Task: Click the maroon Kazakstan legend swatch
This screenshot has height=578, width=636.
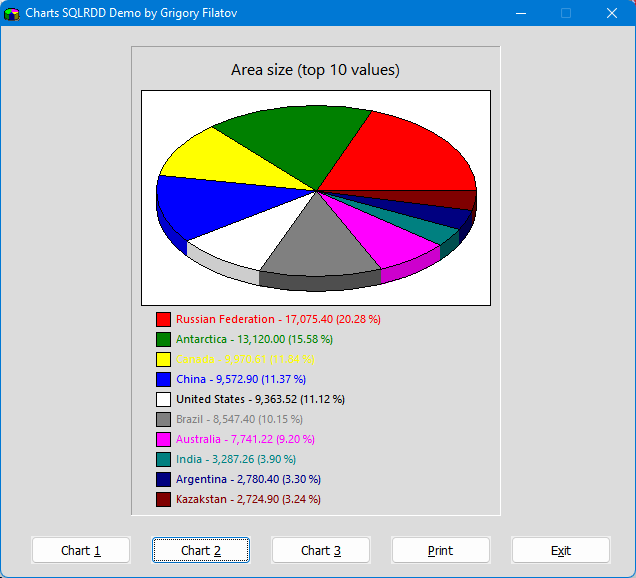Action: [x=163, y=499]
